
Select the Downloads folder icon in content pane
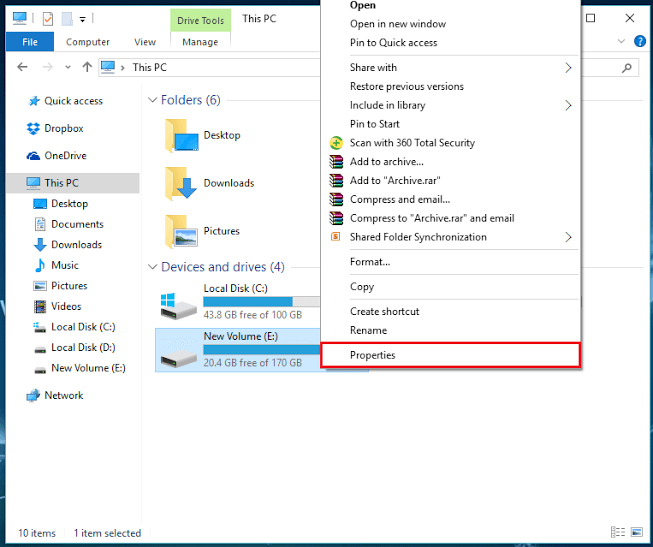182,184
